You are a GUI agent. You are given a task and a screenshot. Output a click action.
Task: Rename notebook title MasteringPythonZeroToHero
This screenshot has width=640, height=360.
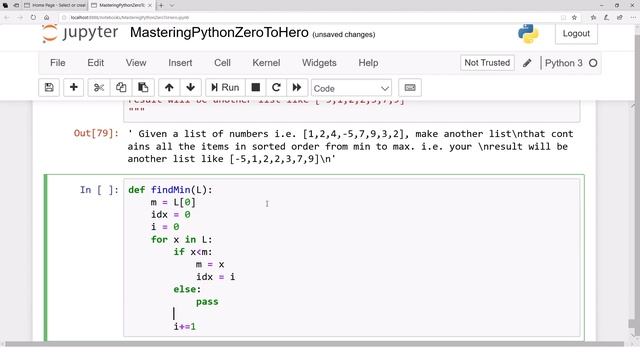[219, 33]
